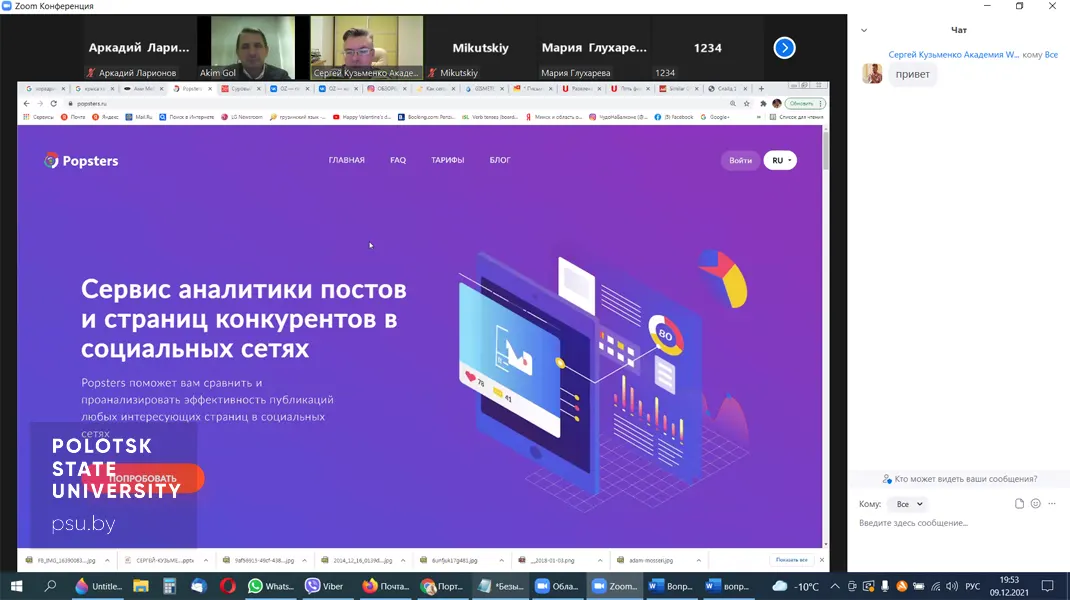Open browser extensions puzzle icon

(763, 104)
